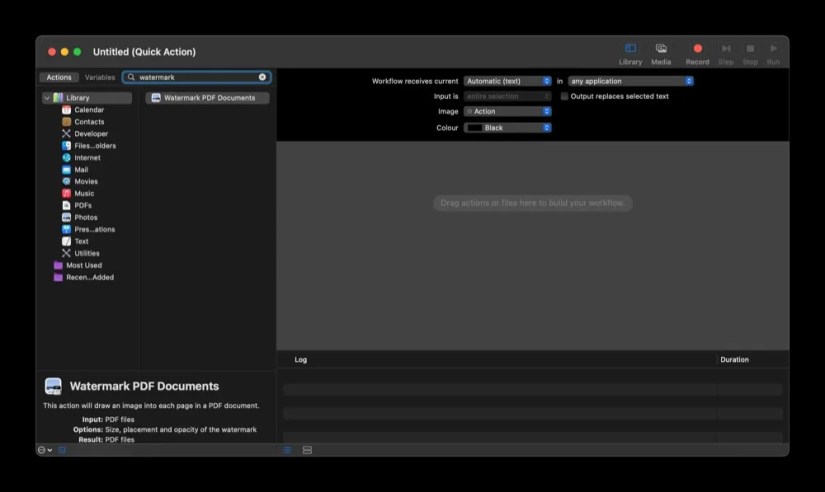Open the Workflow receives current dropdown
The height and width of the screenshot is (492, 825).
tap(508, 81)
